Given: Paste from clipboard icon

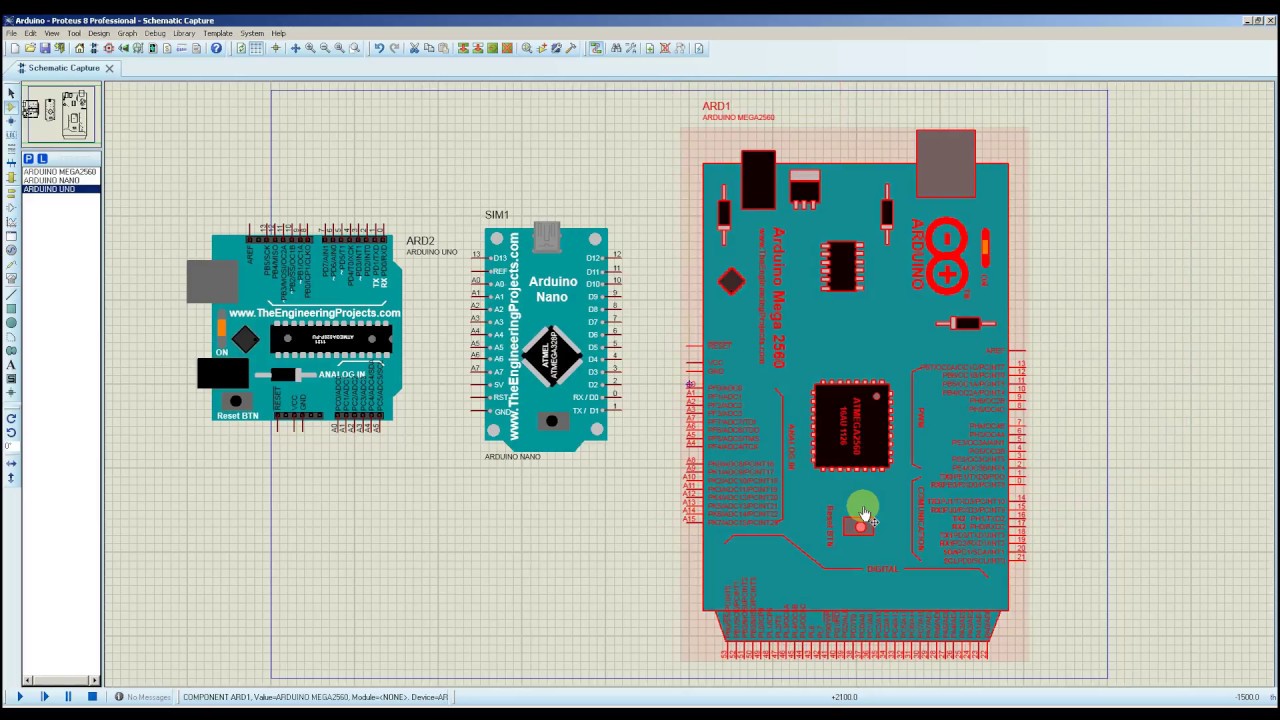Looking at the screenshot, I should pos(443,48).
